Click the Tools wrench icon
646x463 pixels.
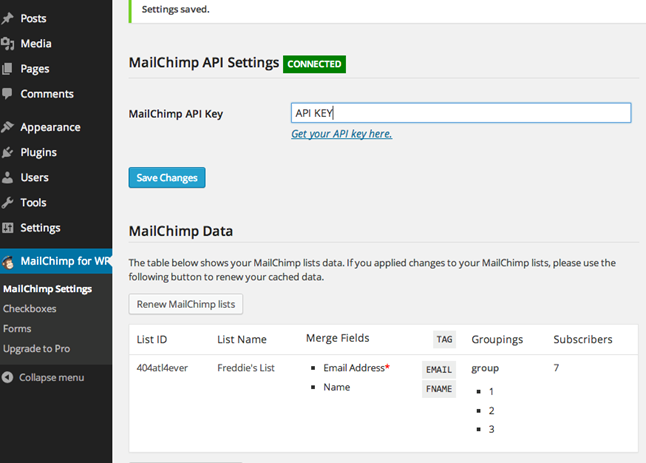(x=7, y=203)
